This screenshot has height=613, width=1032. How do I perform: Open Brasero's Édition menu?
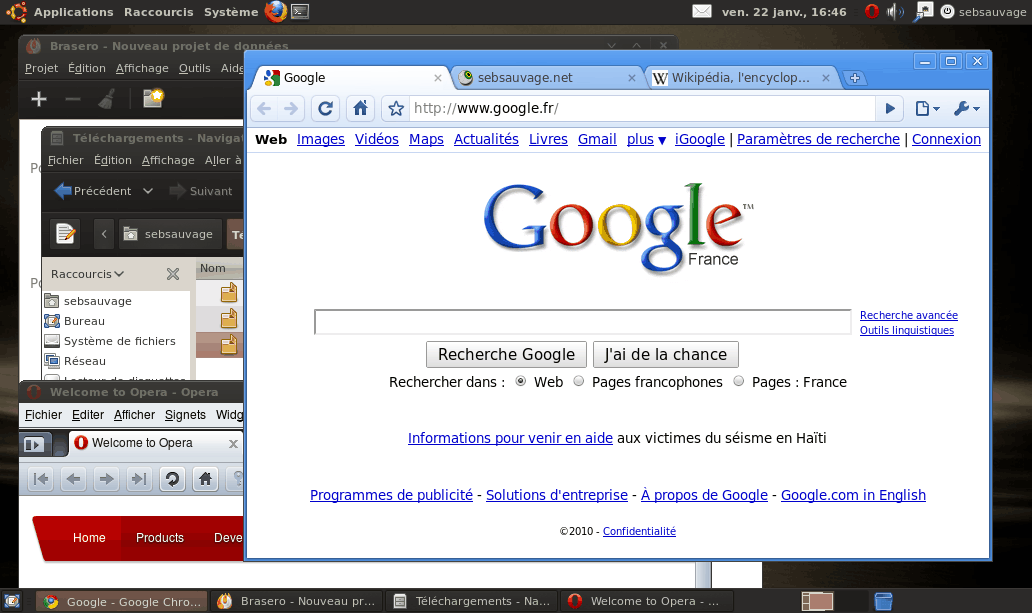click(87, 68)
